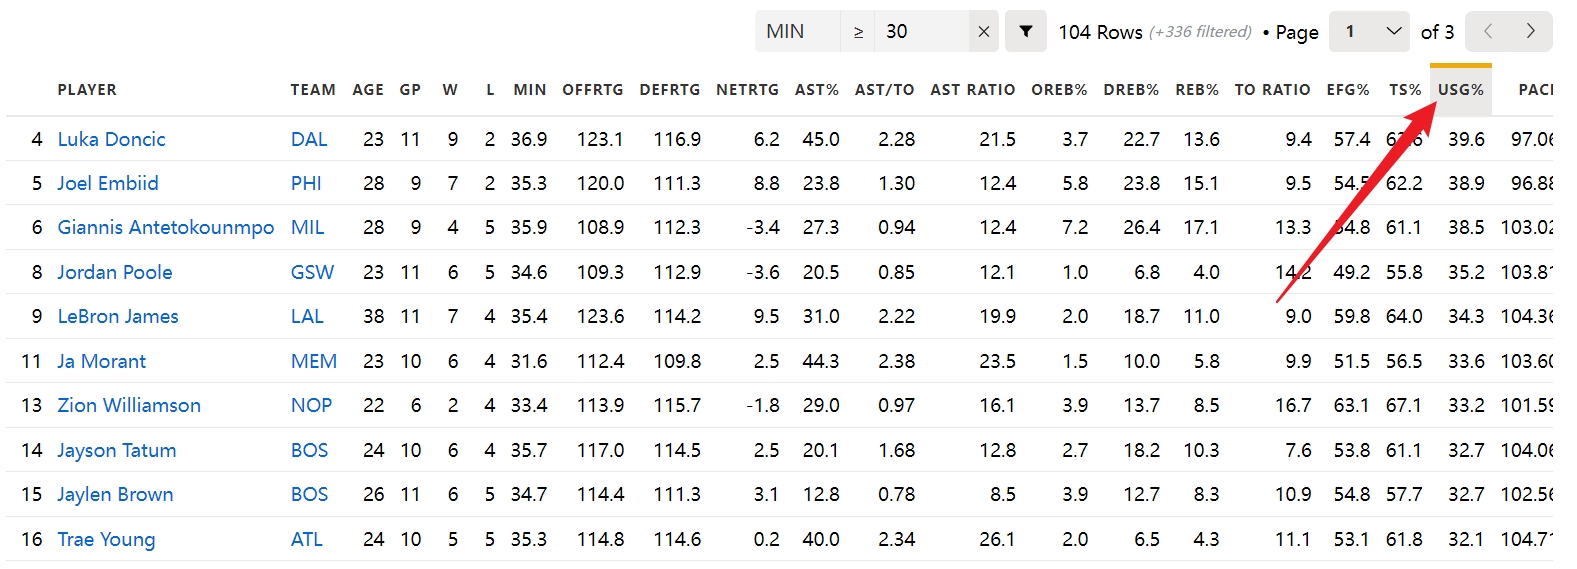Open Giannis Antetokounmpo player page
This screenshot has height=569, width=1577.
tap(165, 227)
